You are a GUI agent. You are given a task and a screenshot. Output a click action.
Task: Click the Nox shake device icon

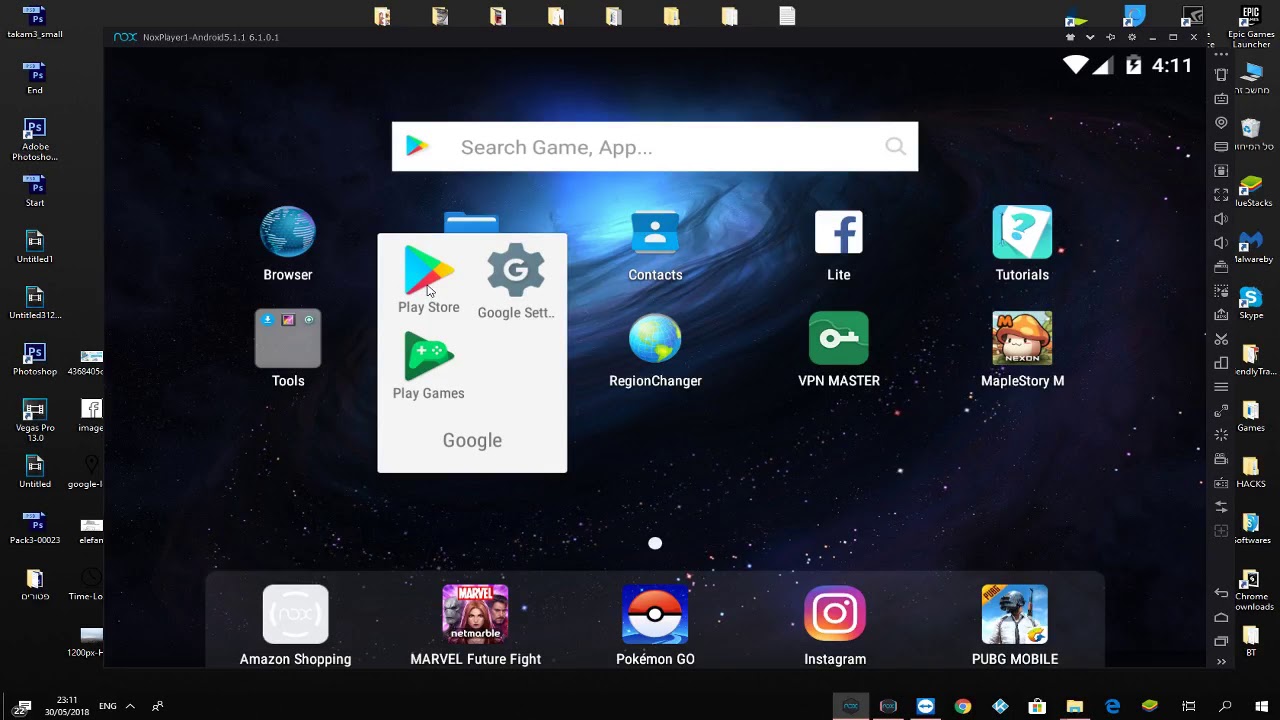[1221, 74]
